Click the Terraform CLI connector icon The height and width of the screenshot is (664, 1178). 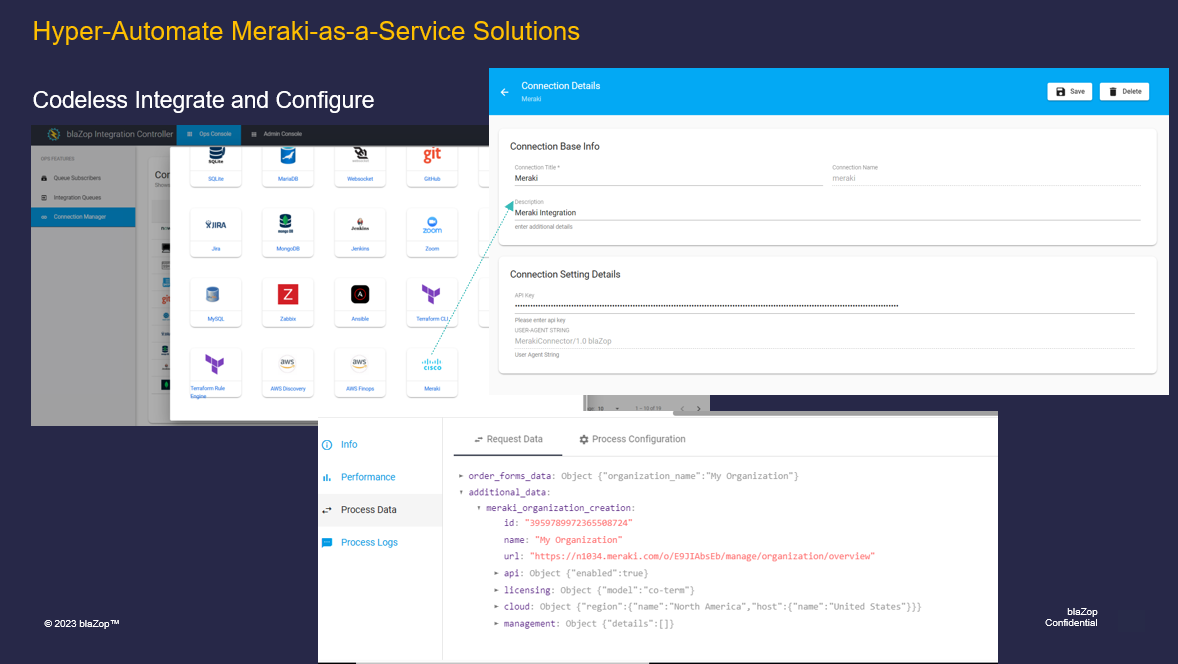431,302
